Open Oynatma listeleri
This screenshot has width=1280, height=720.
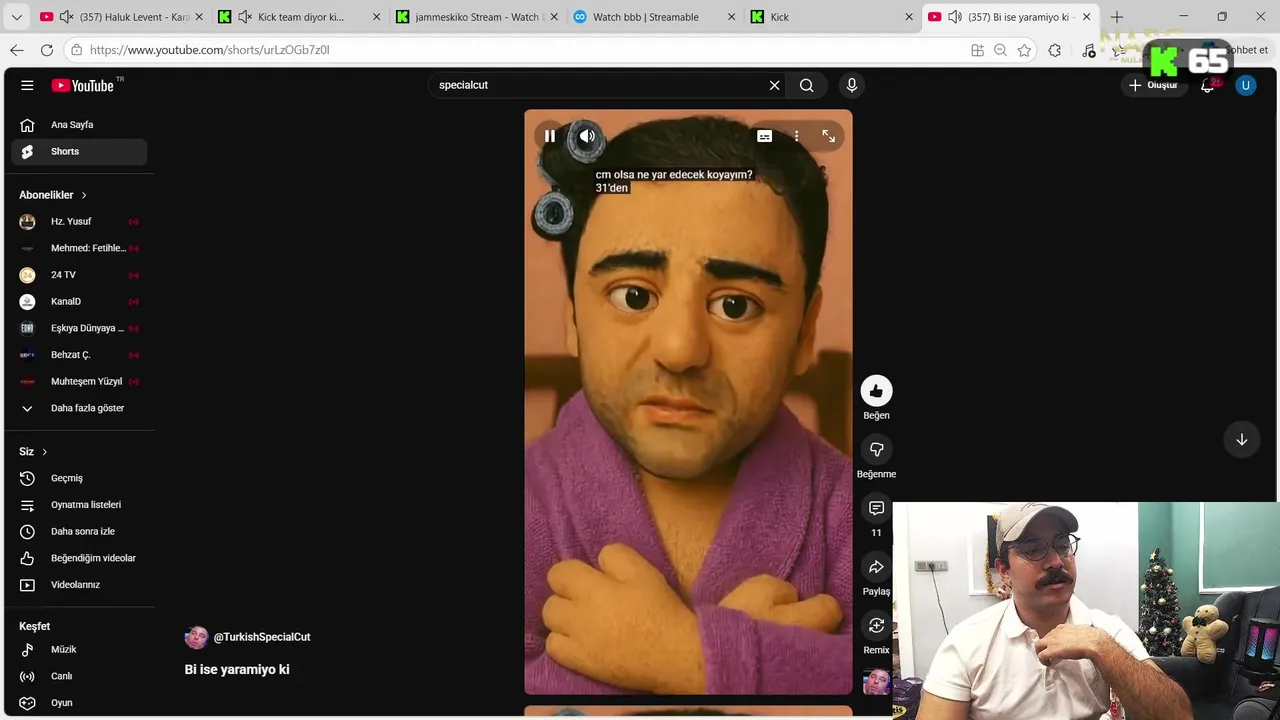point(79,505)
